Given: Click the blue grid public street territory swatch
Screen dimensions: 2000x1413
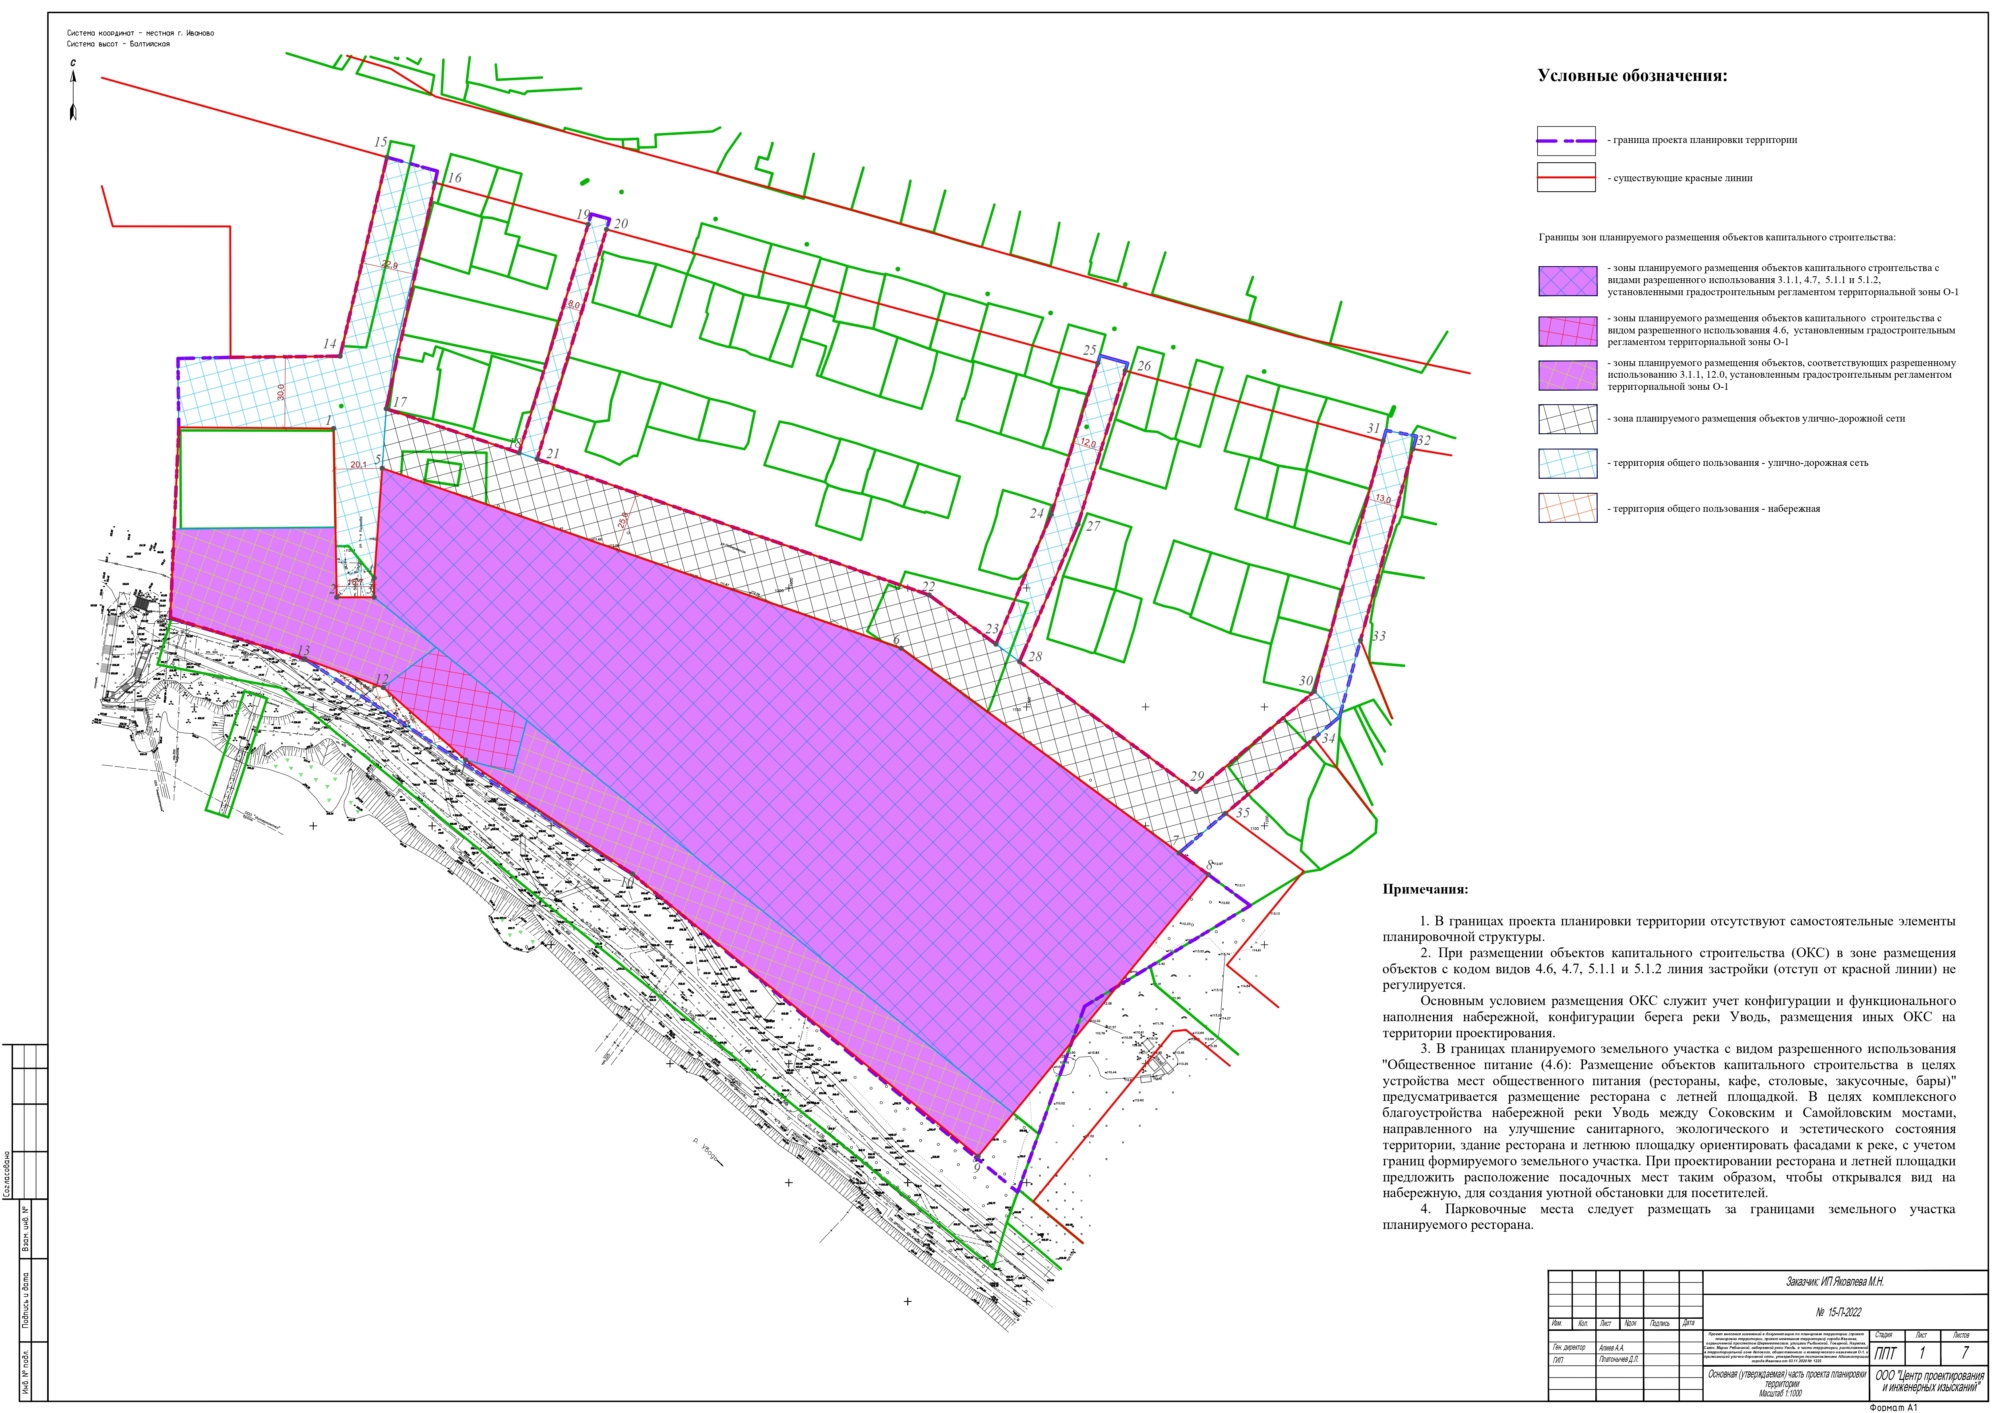Looking at the screenshot, I should pos(1567,463).
